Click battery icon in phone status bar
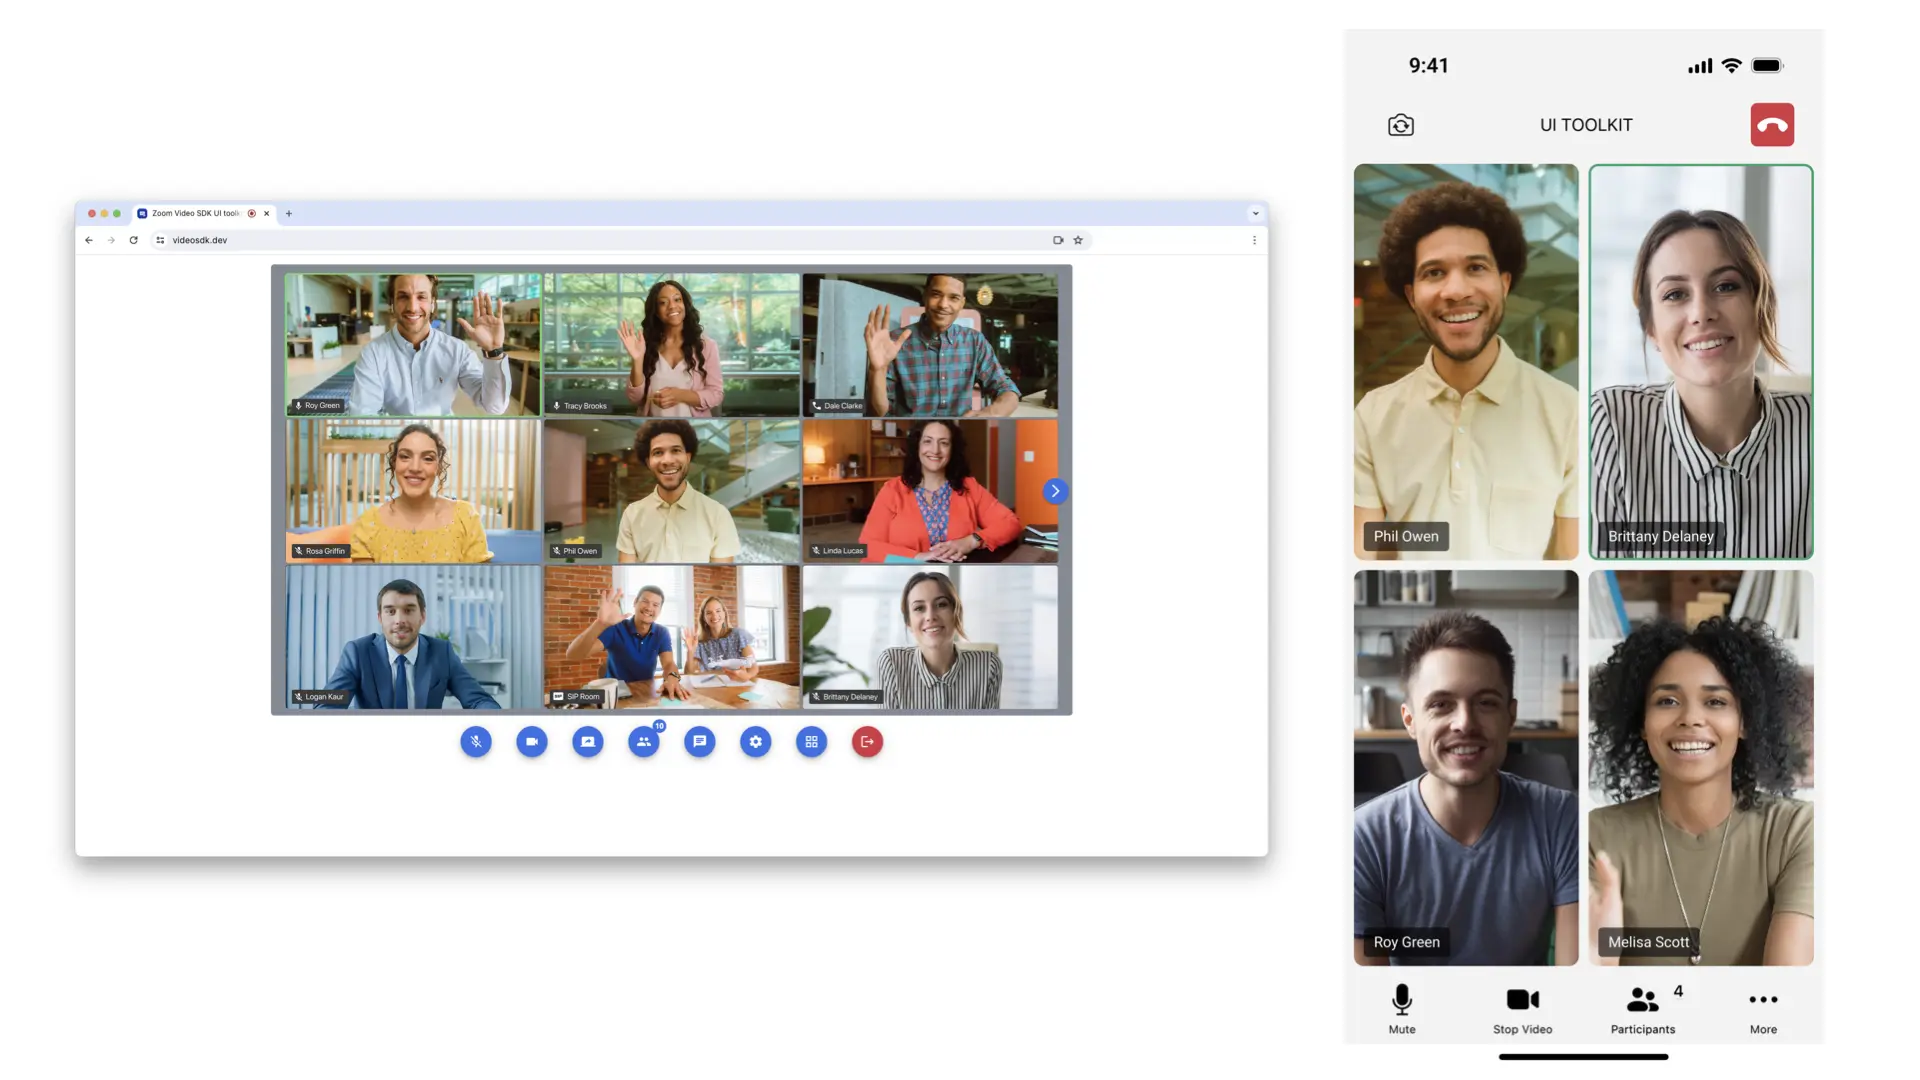The width and height of the screenshot is (1920, 1080). tap(1768, 65)
